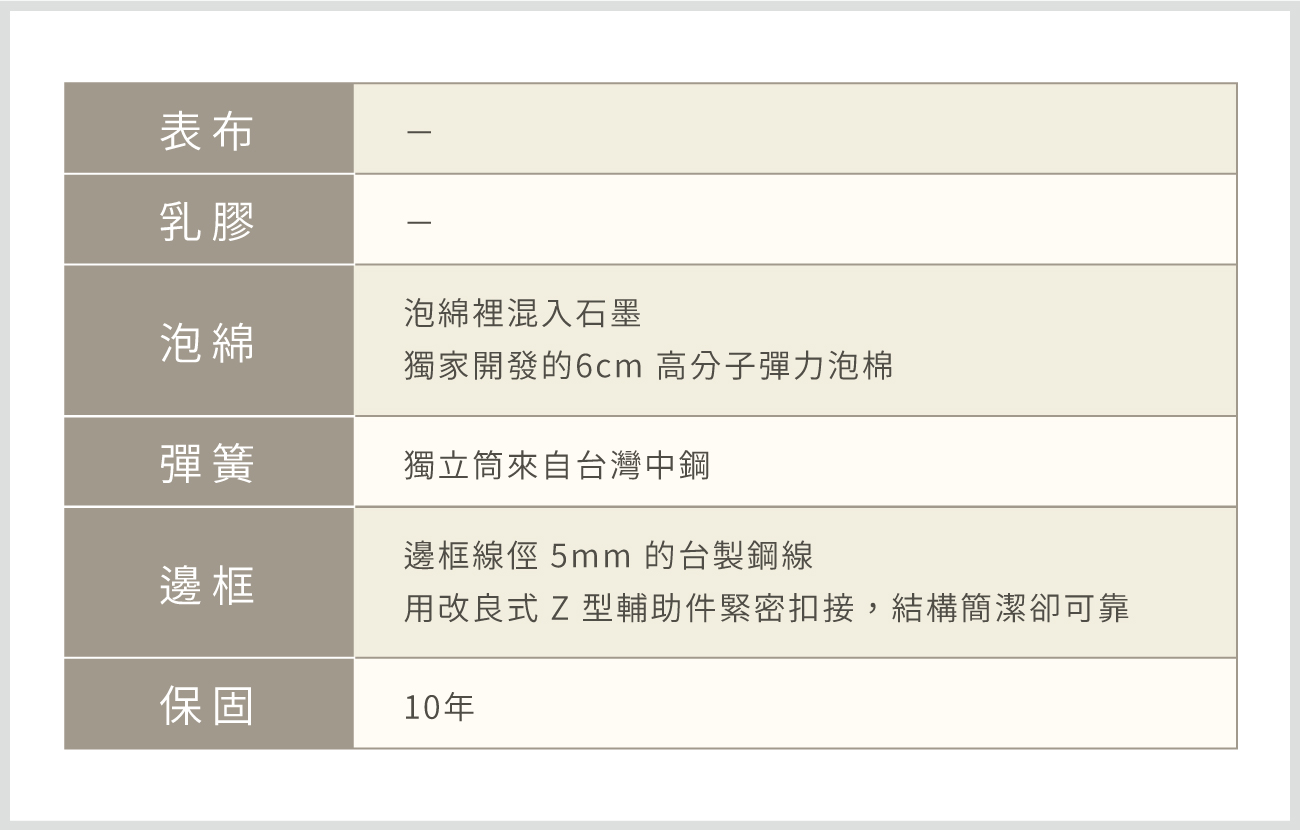This screenshot has width=1300, height=830.
Task: Click the text 泡綿裡混入石墨
Action: pyautogui.click(x=522, y=315)
